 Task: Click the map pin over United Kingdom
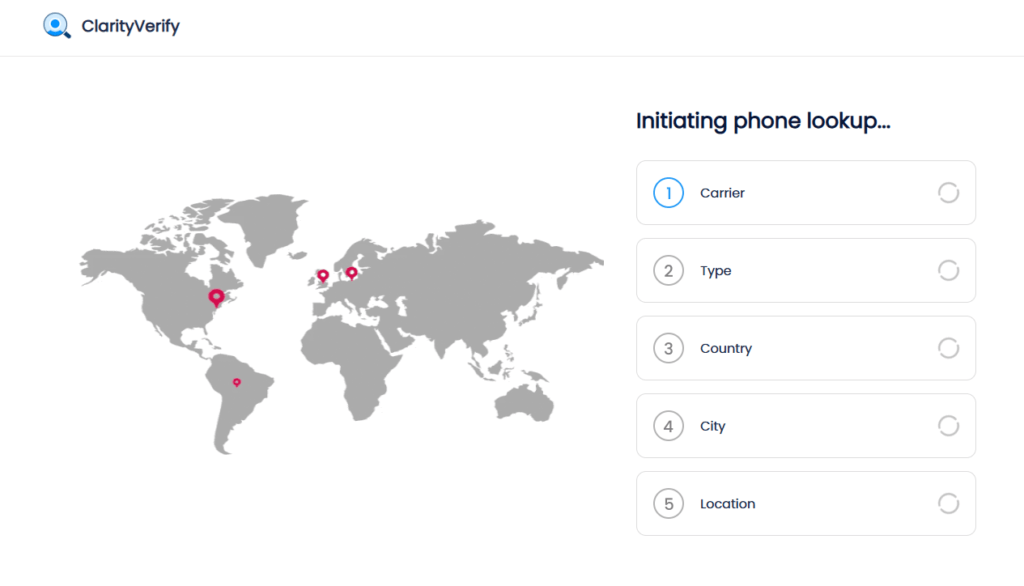coord(322,275)
